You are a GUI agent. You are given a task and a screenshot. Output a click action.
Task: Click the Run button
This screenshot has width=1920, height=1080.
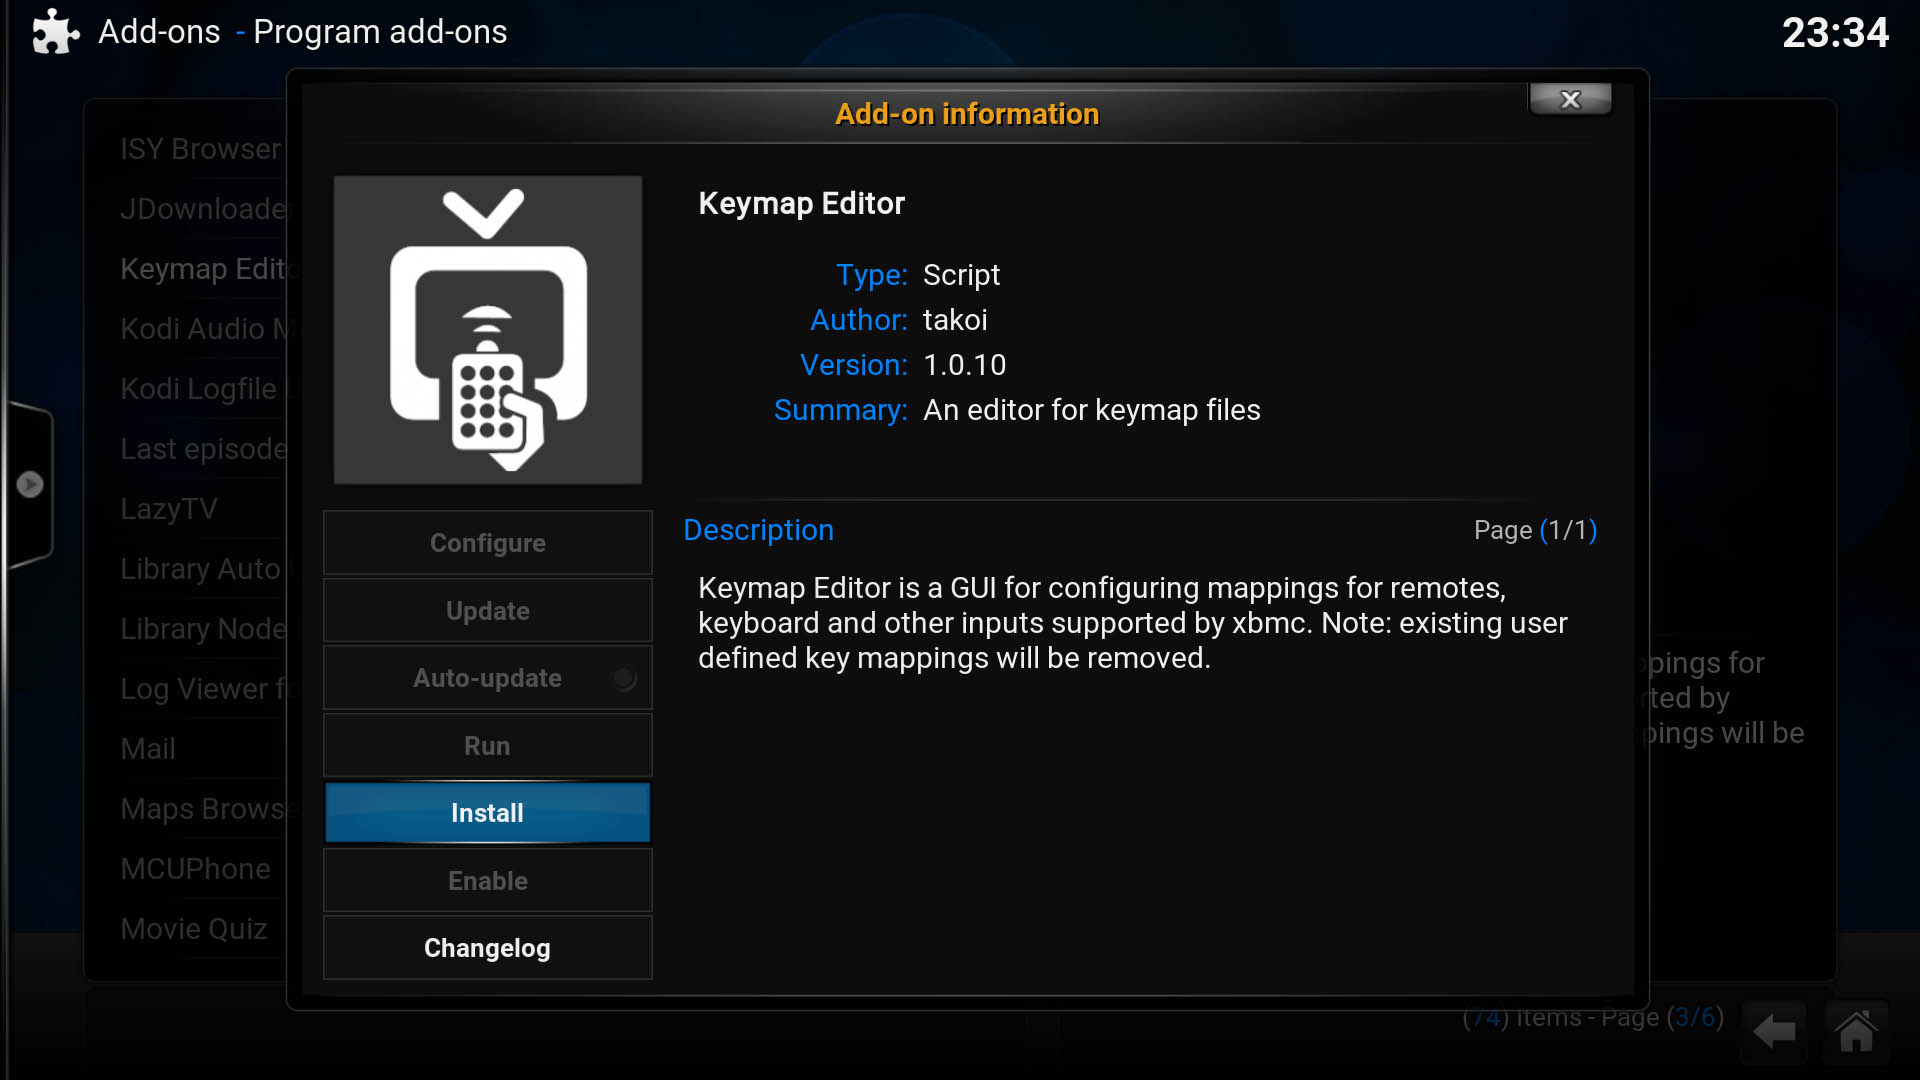pos(487,746)
